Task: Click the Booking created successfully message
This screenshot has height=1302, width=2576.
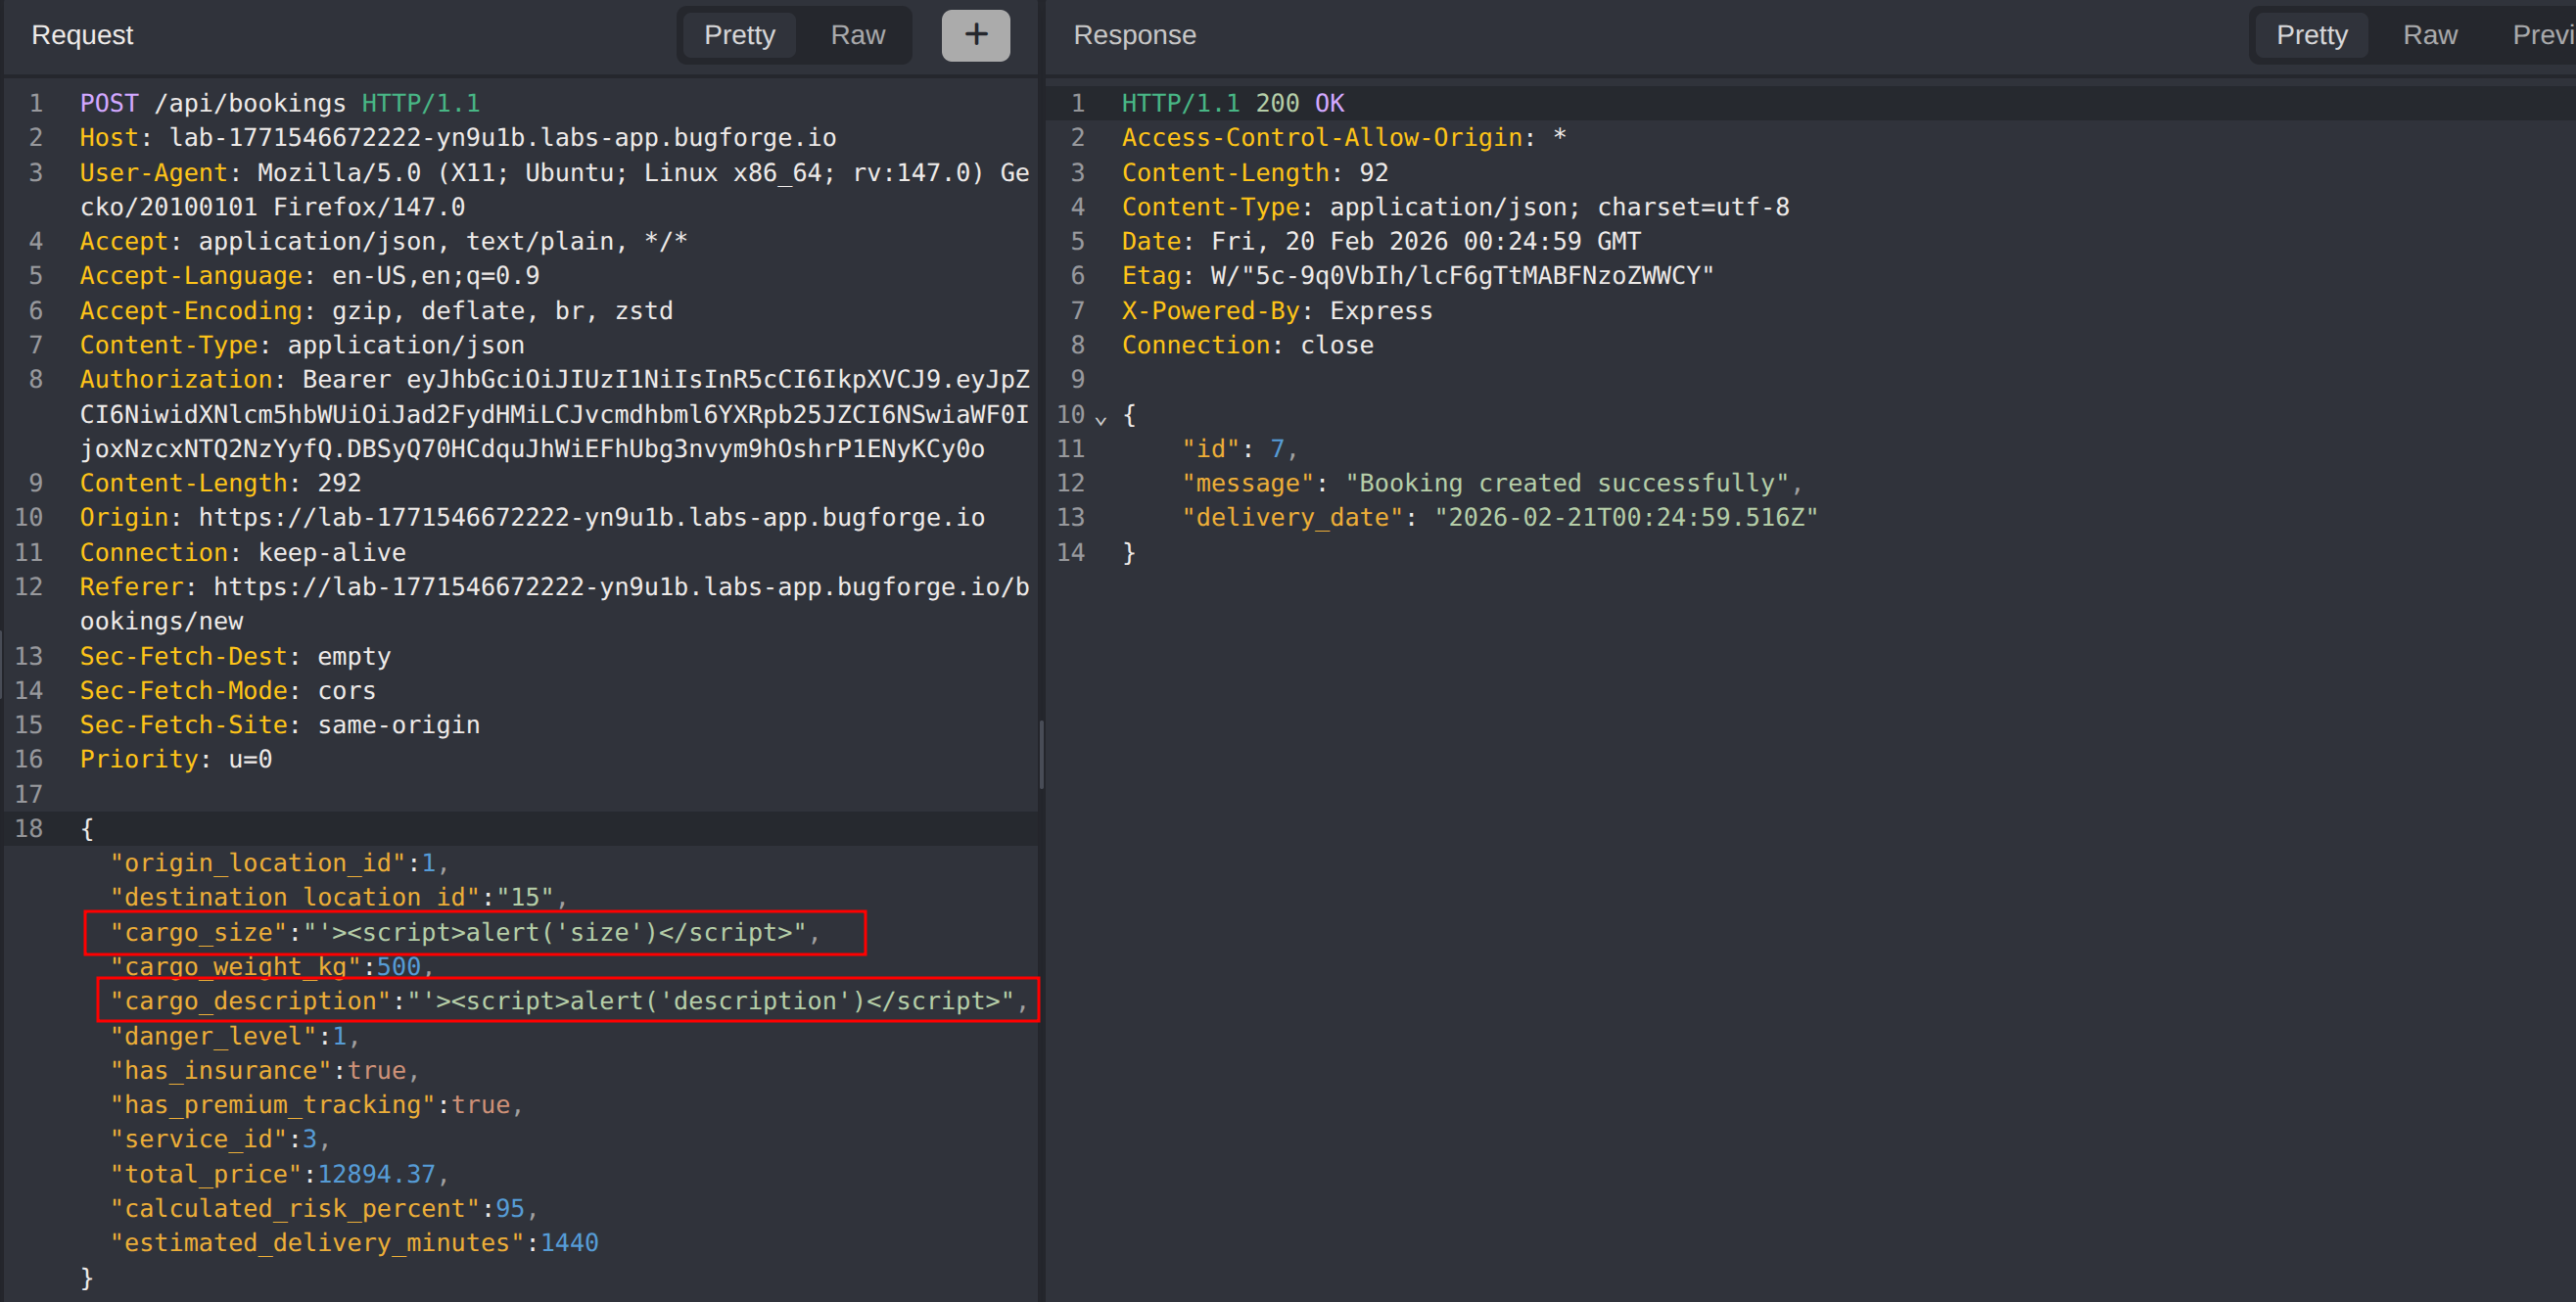Action: [x=1566, y=483]
